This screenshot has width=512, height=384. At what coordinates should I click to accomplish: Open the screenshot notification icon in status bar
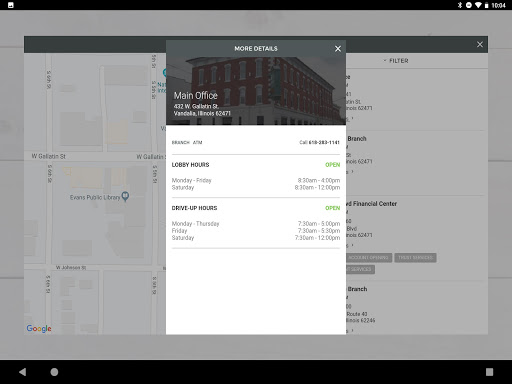click(11, 5)
